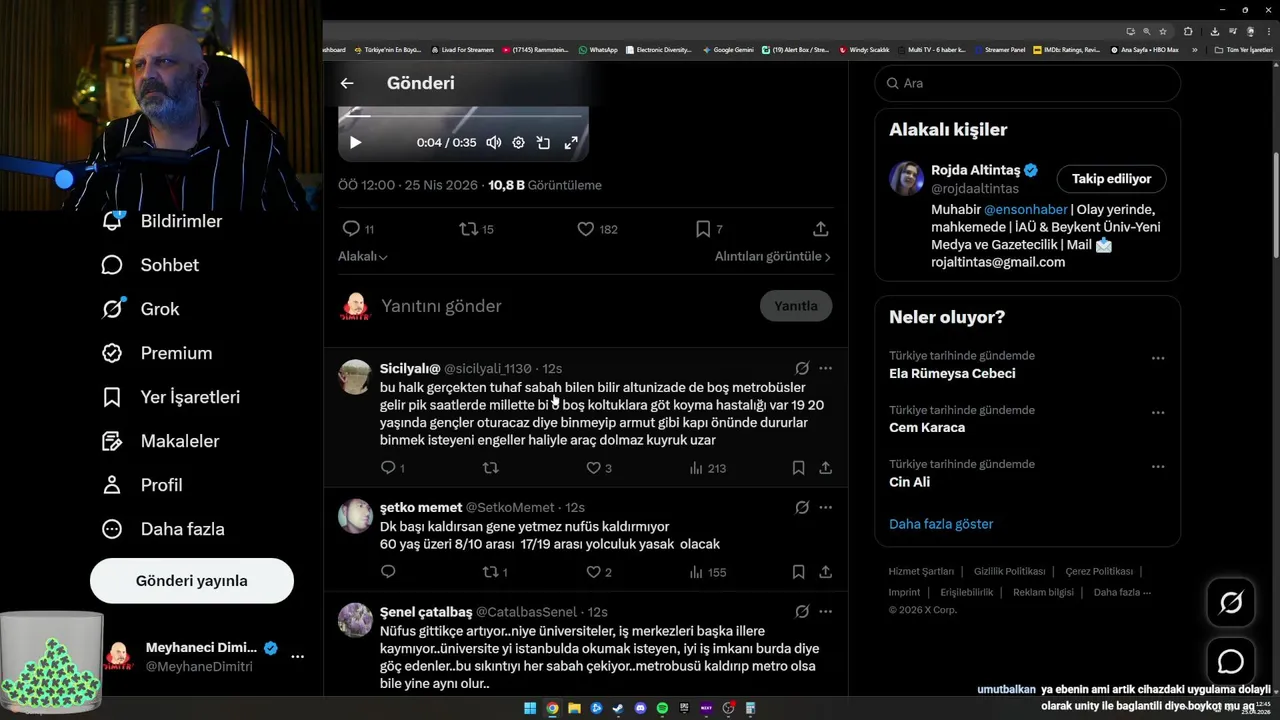Open more options for Cem Karaca trend
This screenshot has height=720, width=1280.
tap(1157, 412)
